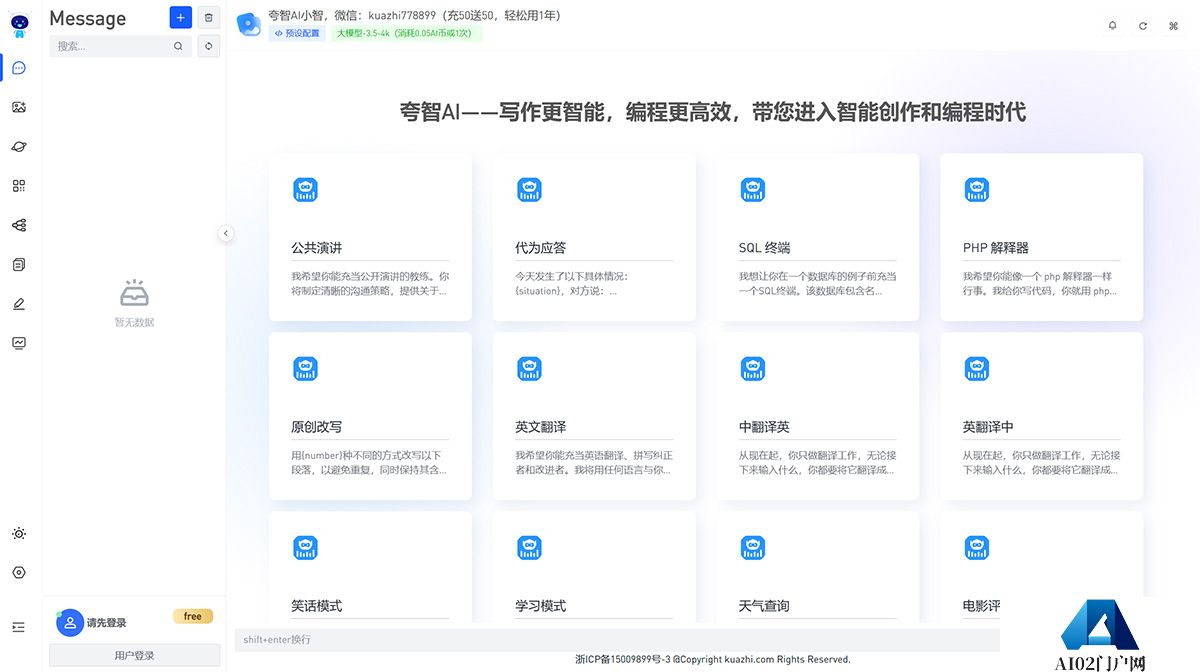The height and width of the screenshot is (672, 1200).
Task: Click robot icon on SQL 终端 card
Action: (753, 190)
